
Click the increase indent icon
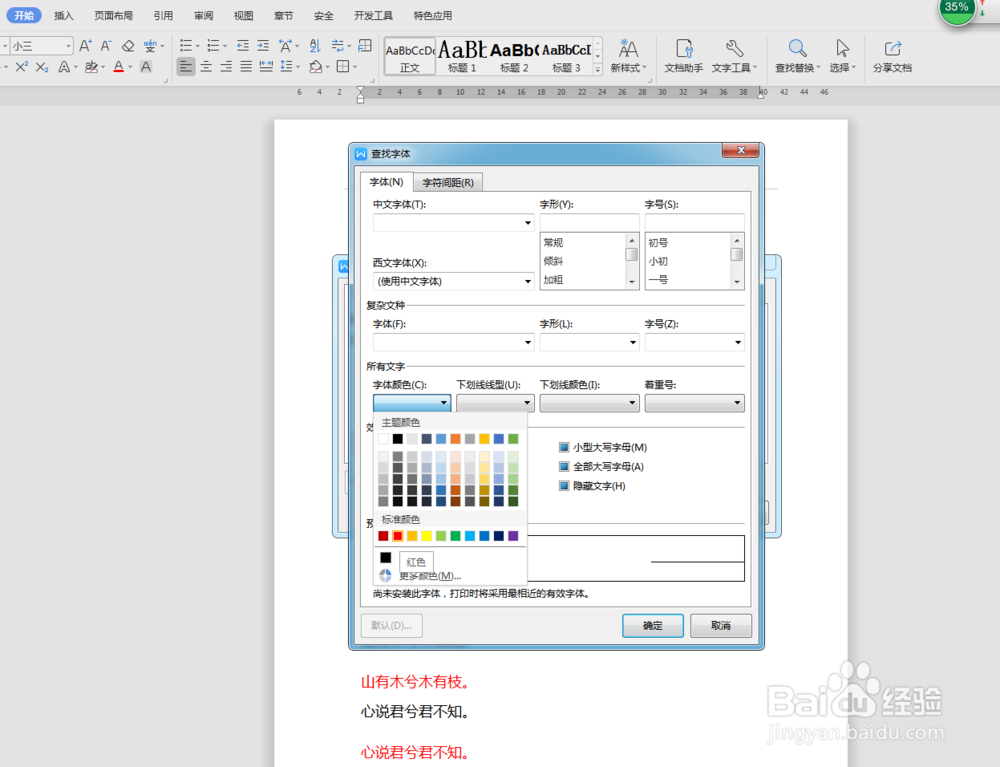pos(262,44)
